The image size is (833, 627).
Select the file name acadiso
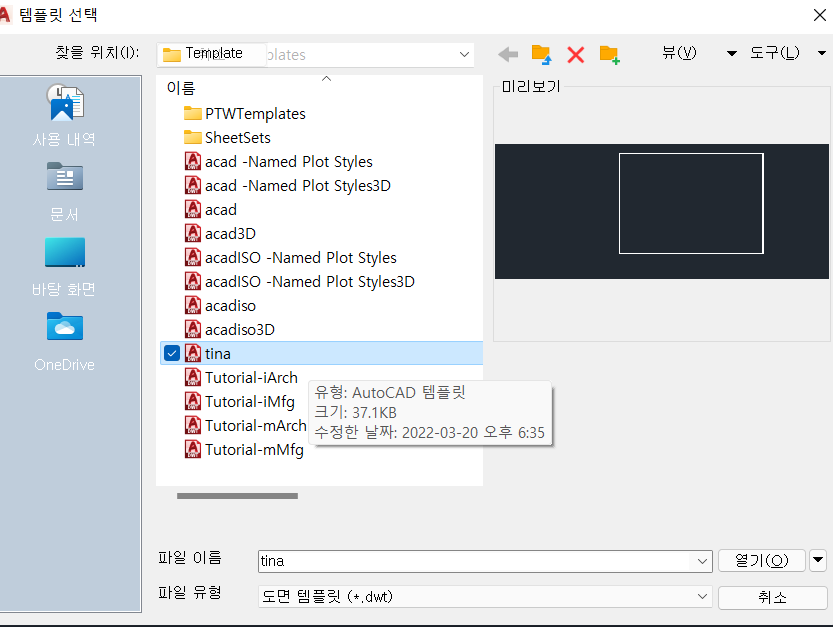pyautogui.click(x=231, y=306)
